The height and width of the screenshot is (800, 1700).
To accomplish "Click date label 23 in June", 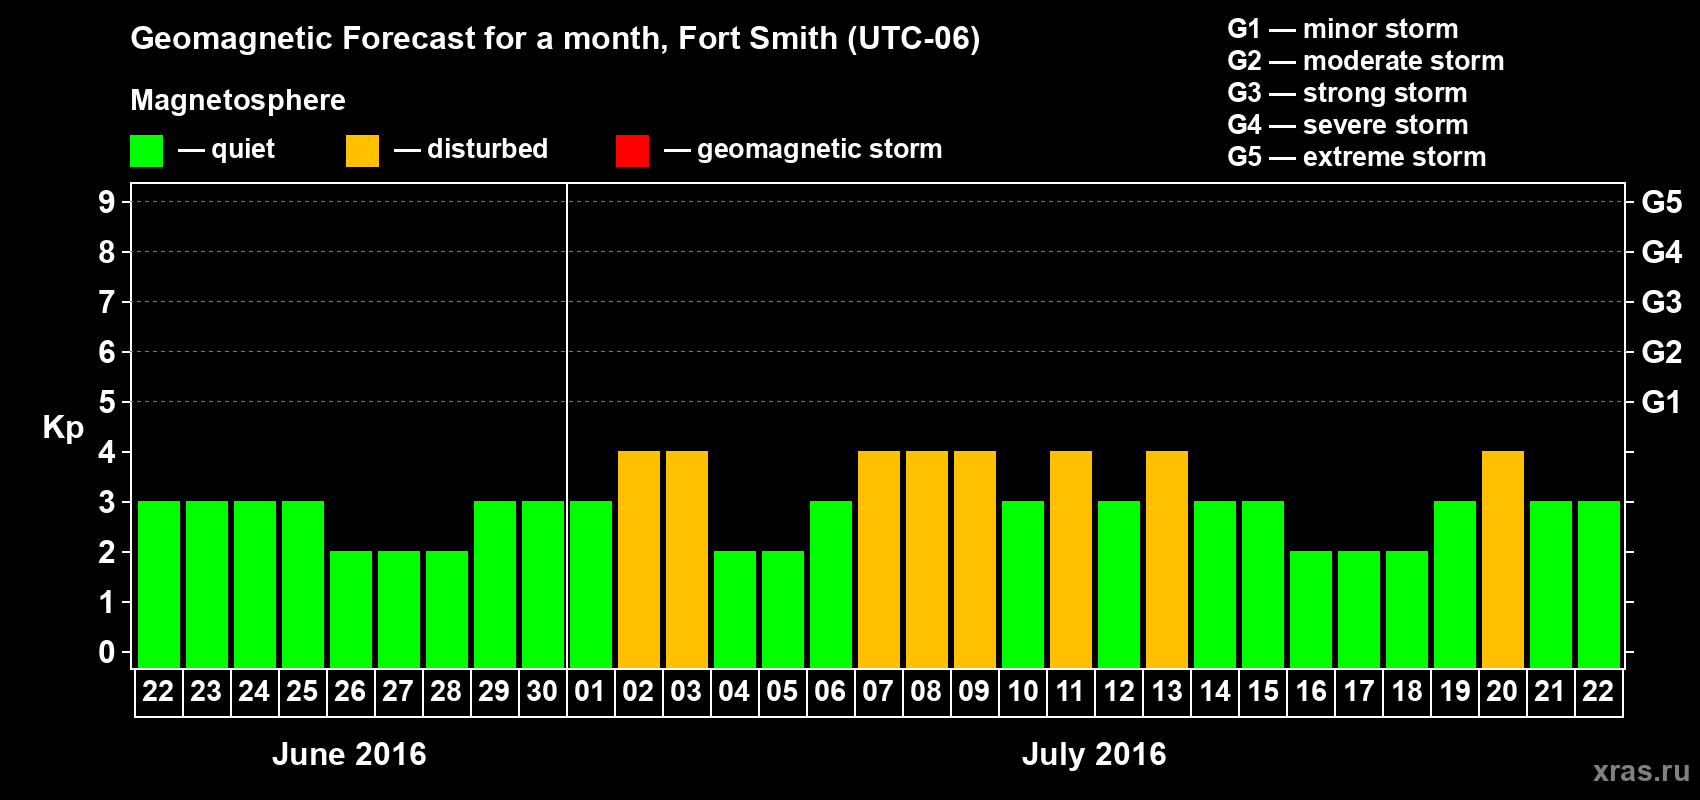I will coord(206,692).
